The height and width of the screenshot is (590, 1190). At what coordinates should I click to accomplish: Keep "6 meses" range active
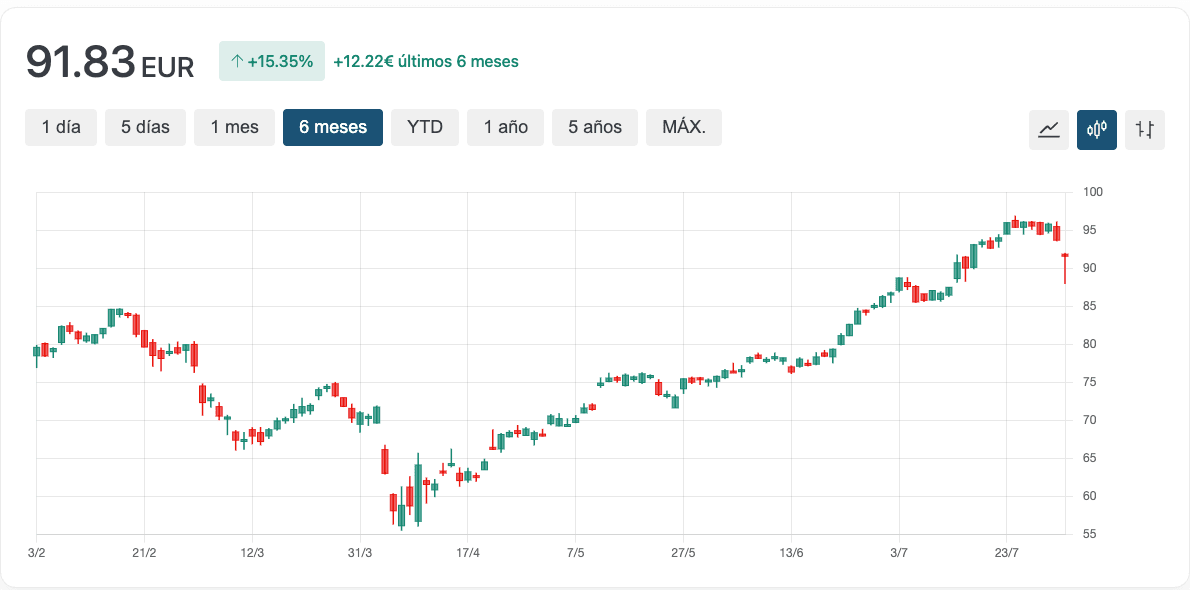(x=333, y=127)
